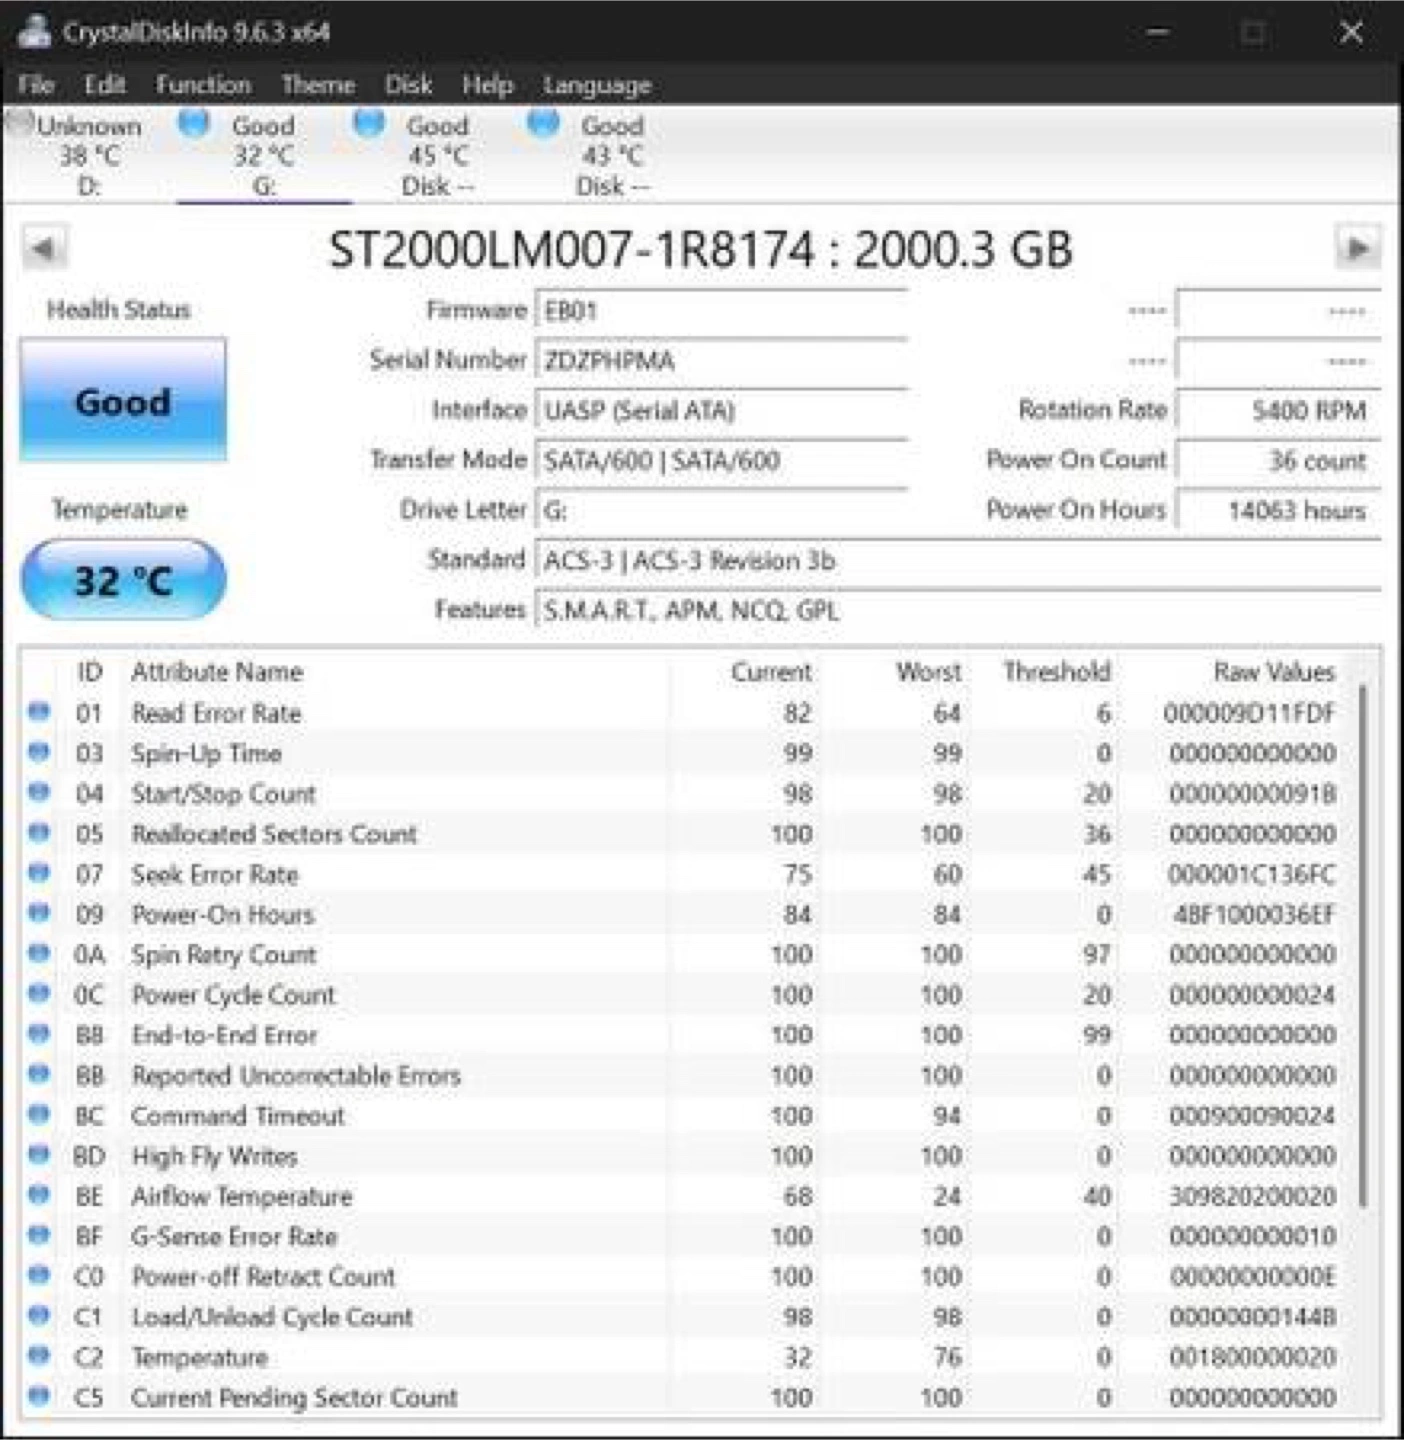The height and width of the screenshot is (1440, 1404).
Task: Click the Rotation Rate value 5400 RPM
Action: [1278, 411]
